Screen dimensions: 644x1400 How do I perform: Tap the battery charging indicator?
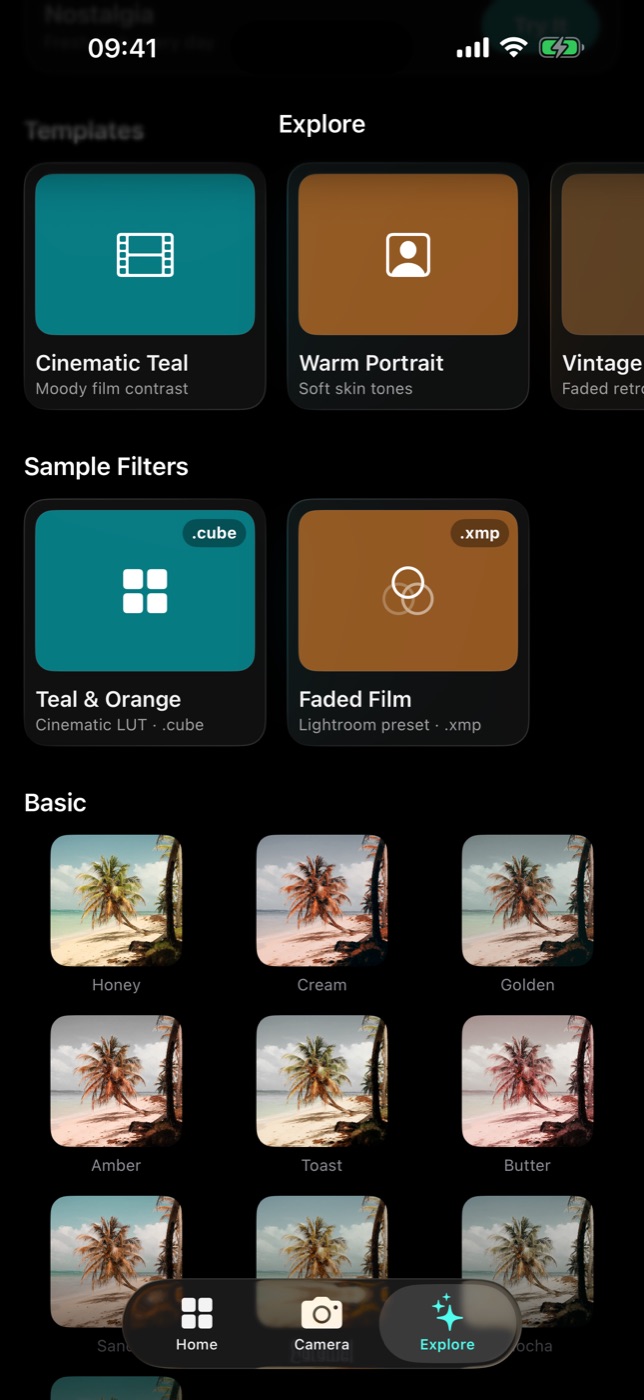[562, 47]
